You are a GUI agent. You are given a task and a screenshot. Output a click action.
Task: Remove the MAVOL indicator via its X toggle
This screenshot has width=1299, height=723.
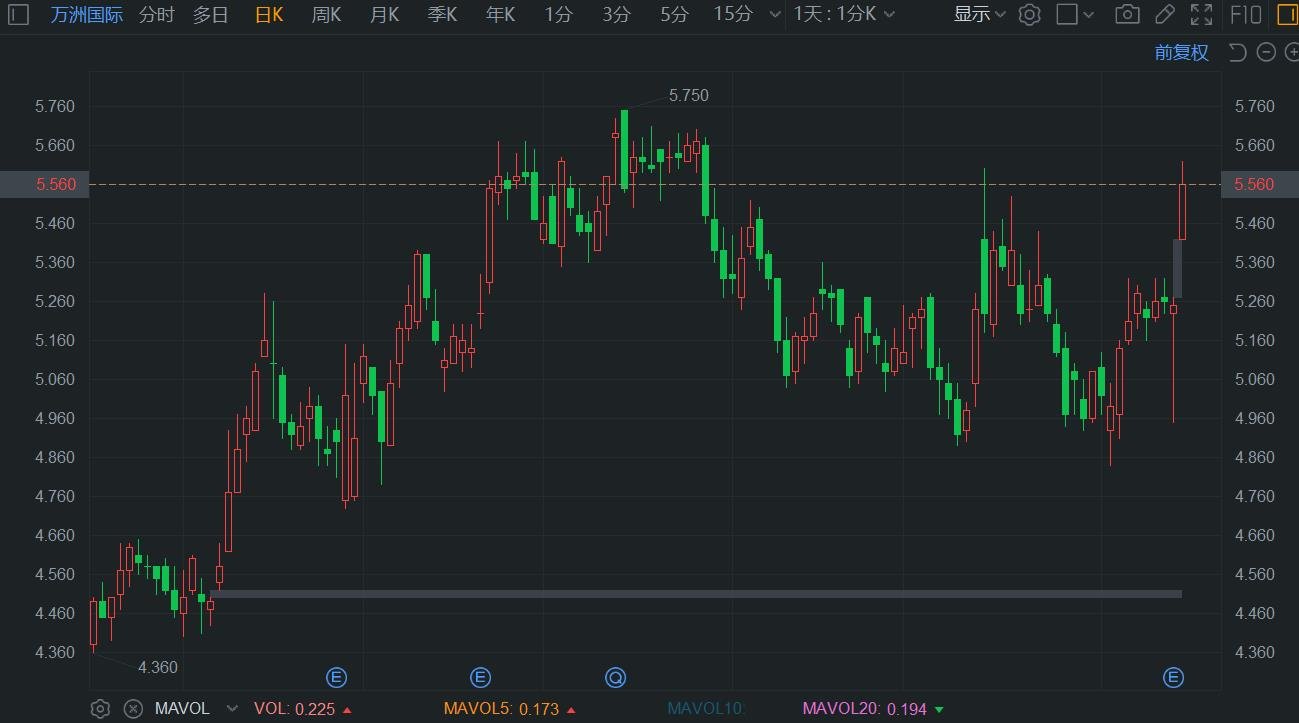[x=133, y=709]
